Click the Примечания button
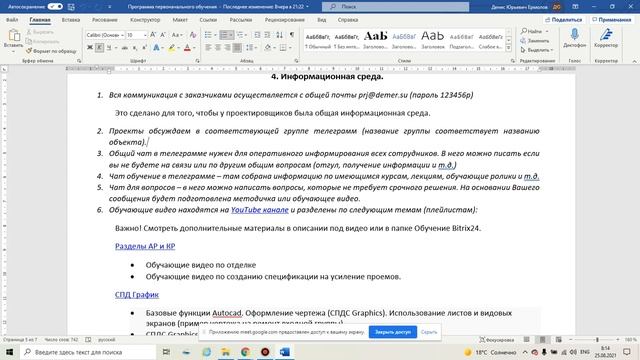Image resolution: width=640 pixels, height=360 pixels. (611, 20)
